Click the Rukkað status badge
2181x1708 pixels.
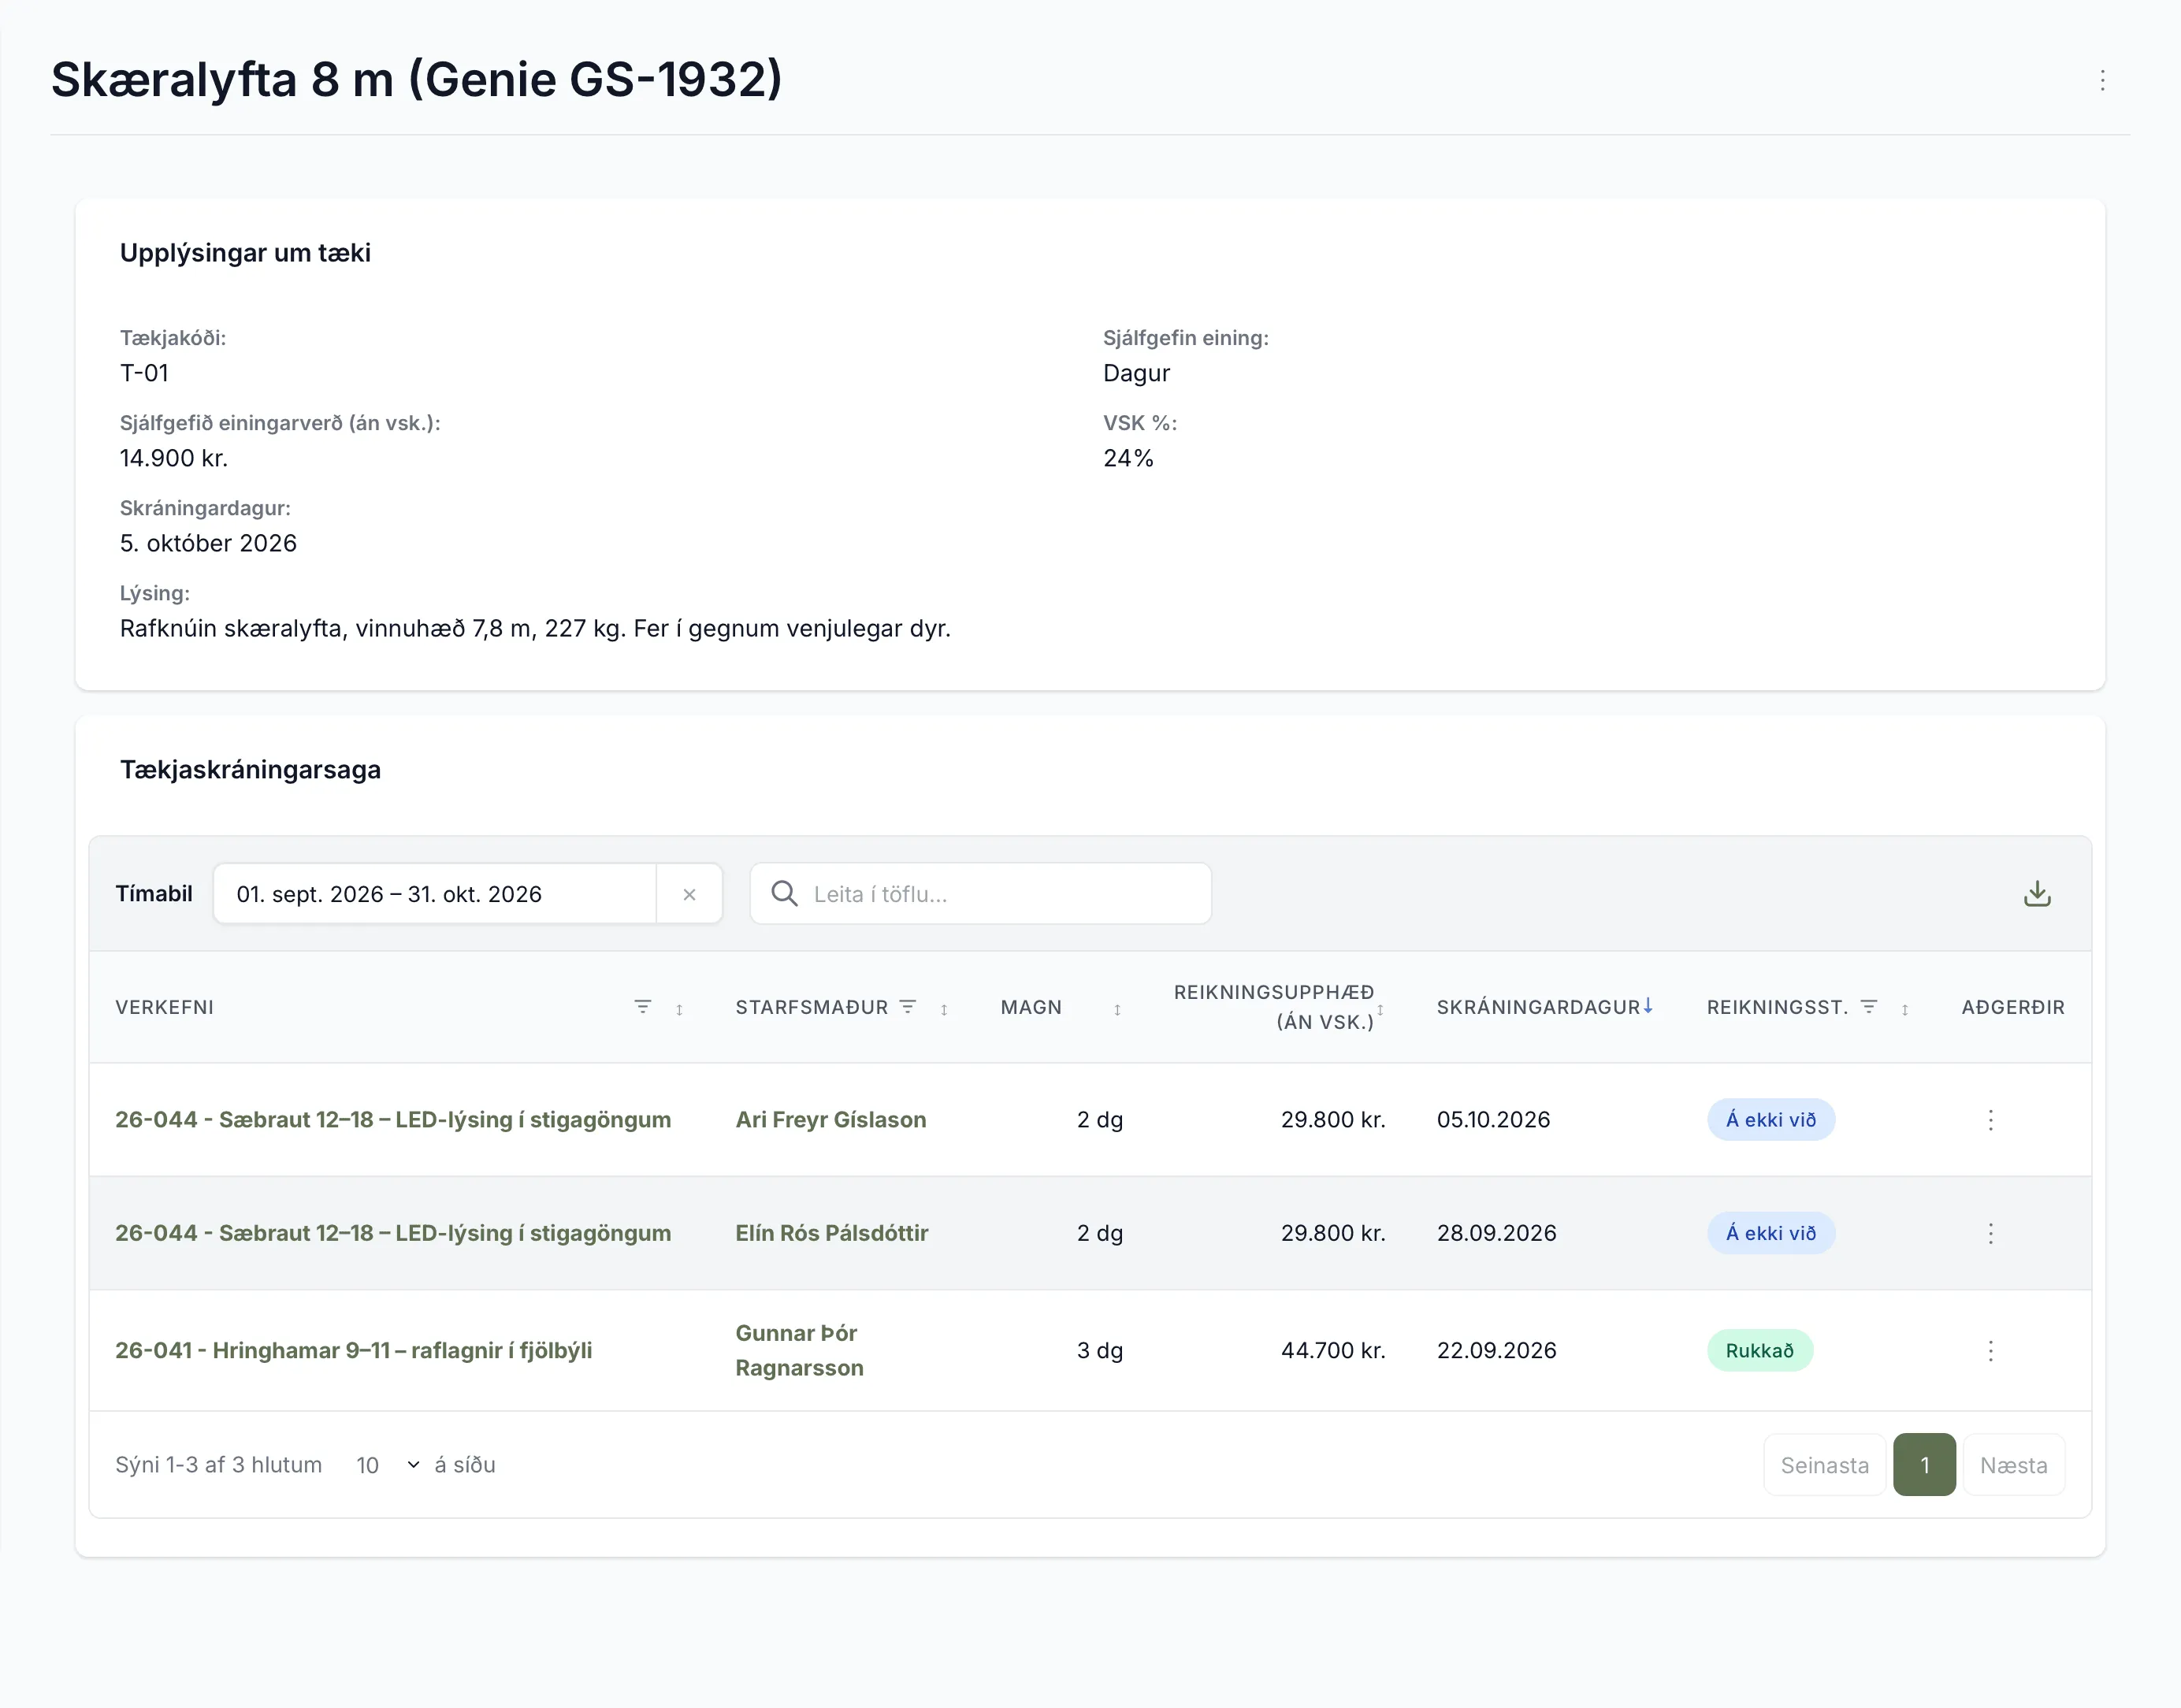tap(1759, 1351)
